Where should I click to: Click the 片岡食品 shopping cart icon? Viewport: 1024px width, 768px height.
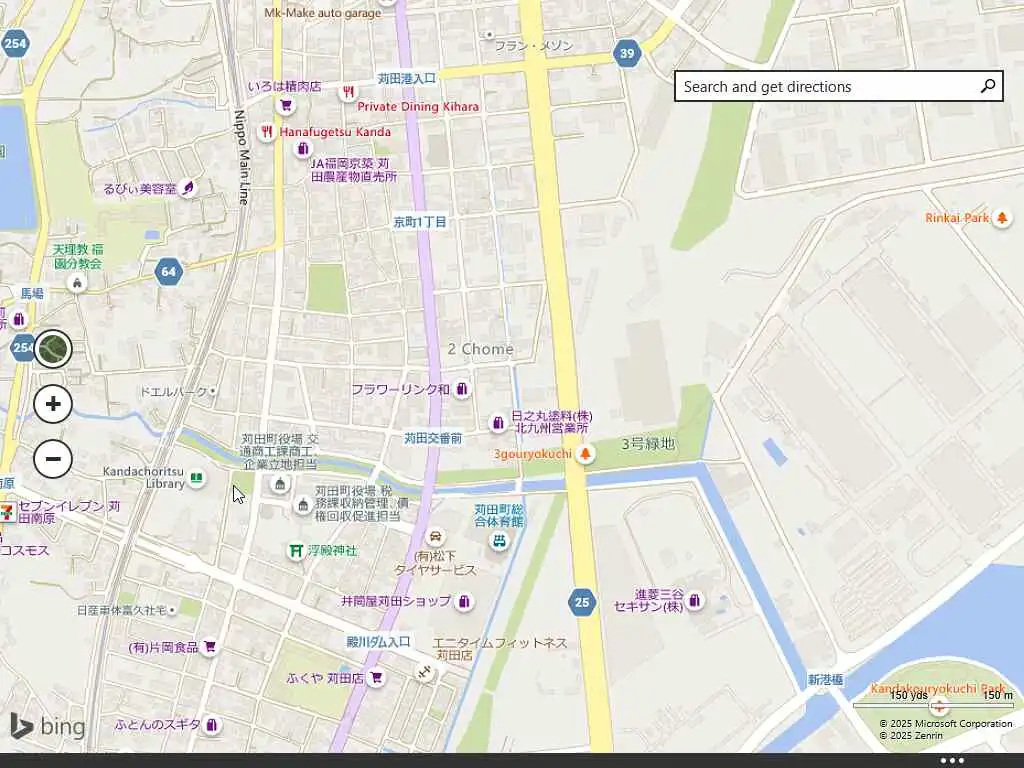(x=210, y=647)
